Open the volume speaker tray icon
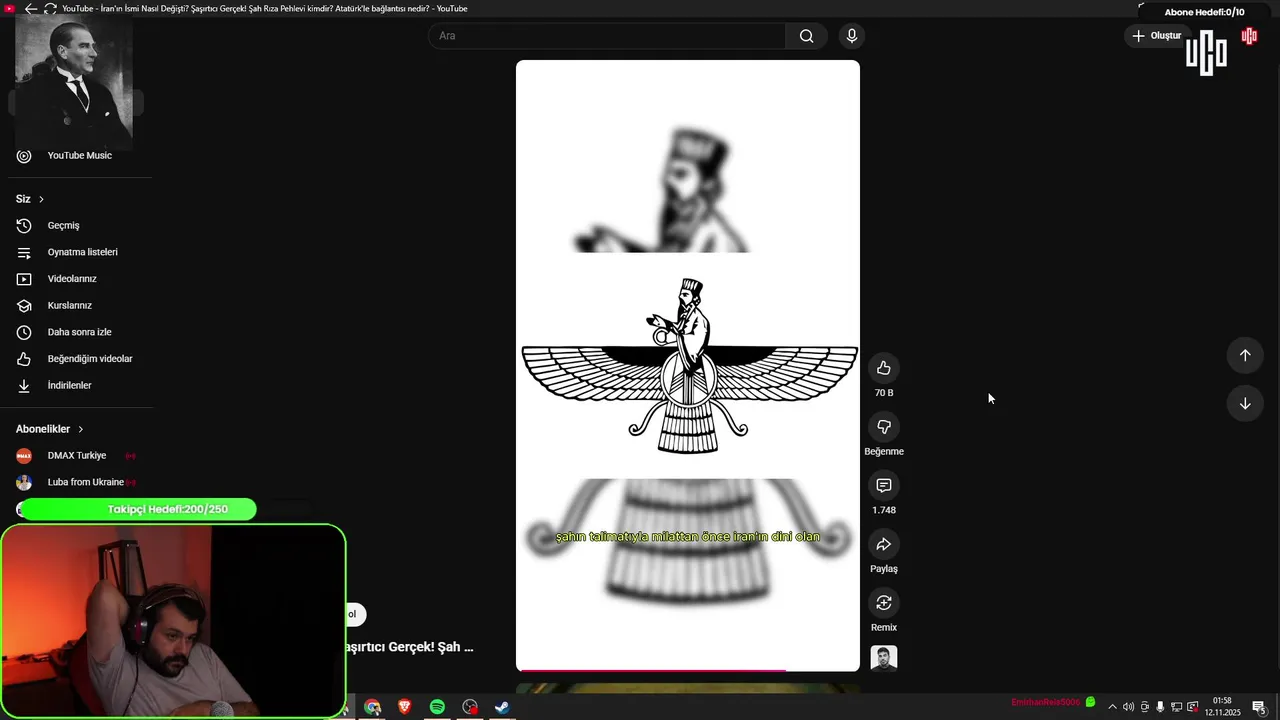The width and height of the screenshot is (1280, 720). pos(1128,707)
